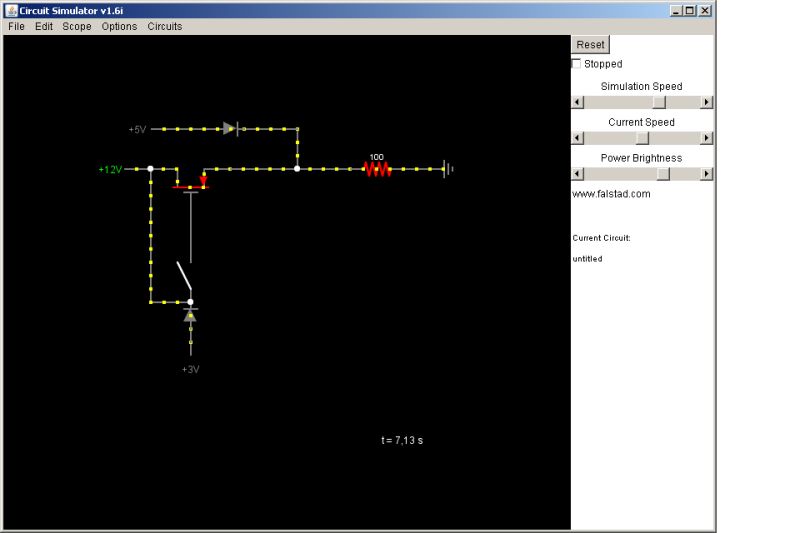Close the Circuit Simulator window
The width and height of the screenshot is (800, 533).
(705, 10)
